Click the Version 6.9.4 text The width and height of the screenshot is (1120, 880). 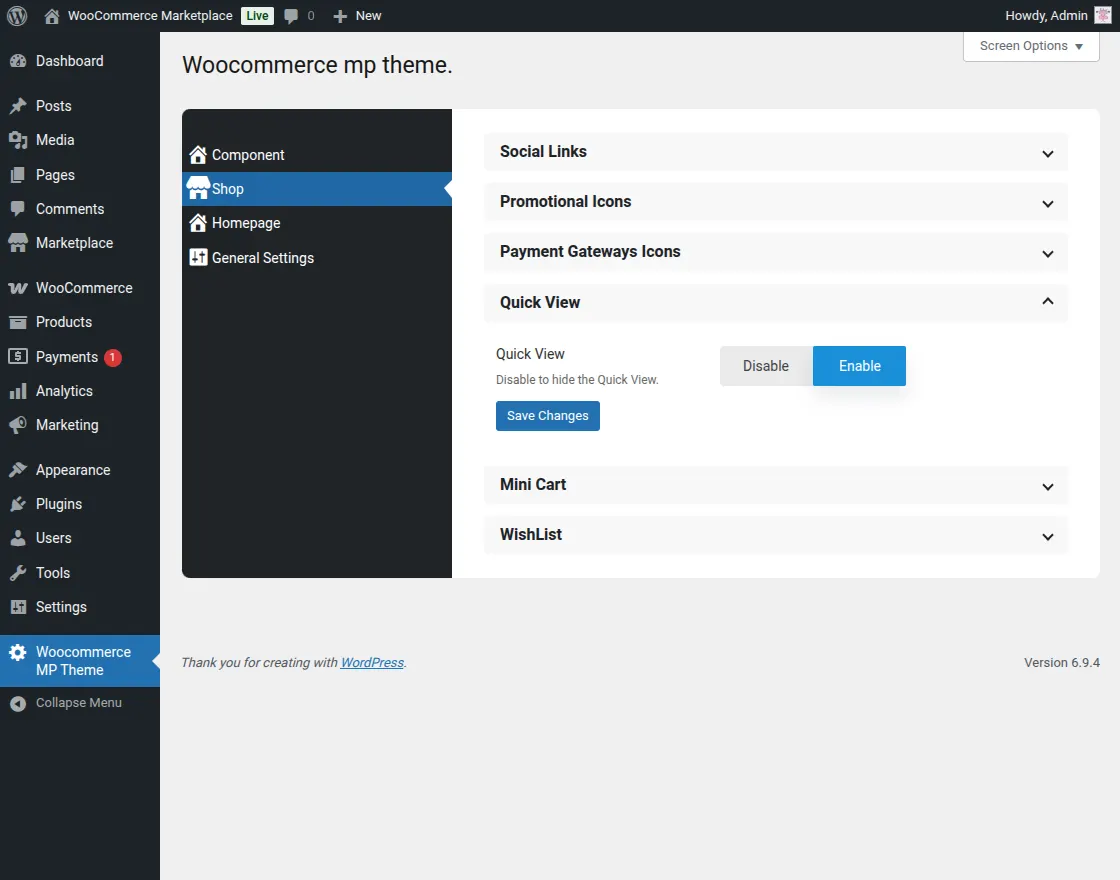pos(1061,663)
